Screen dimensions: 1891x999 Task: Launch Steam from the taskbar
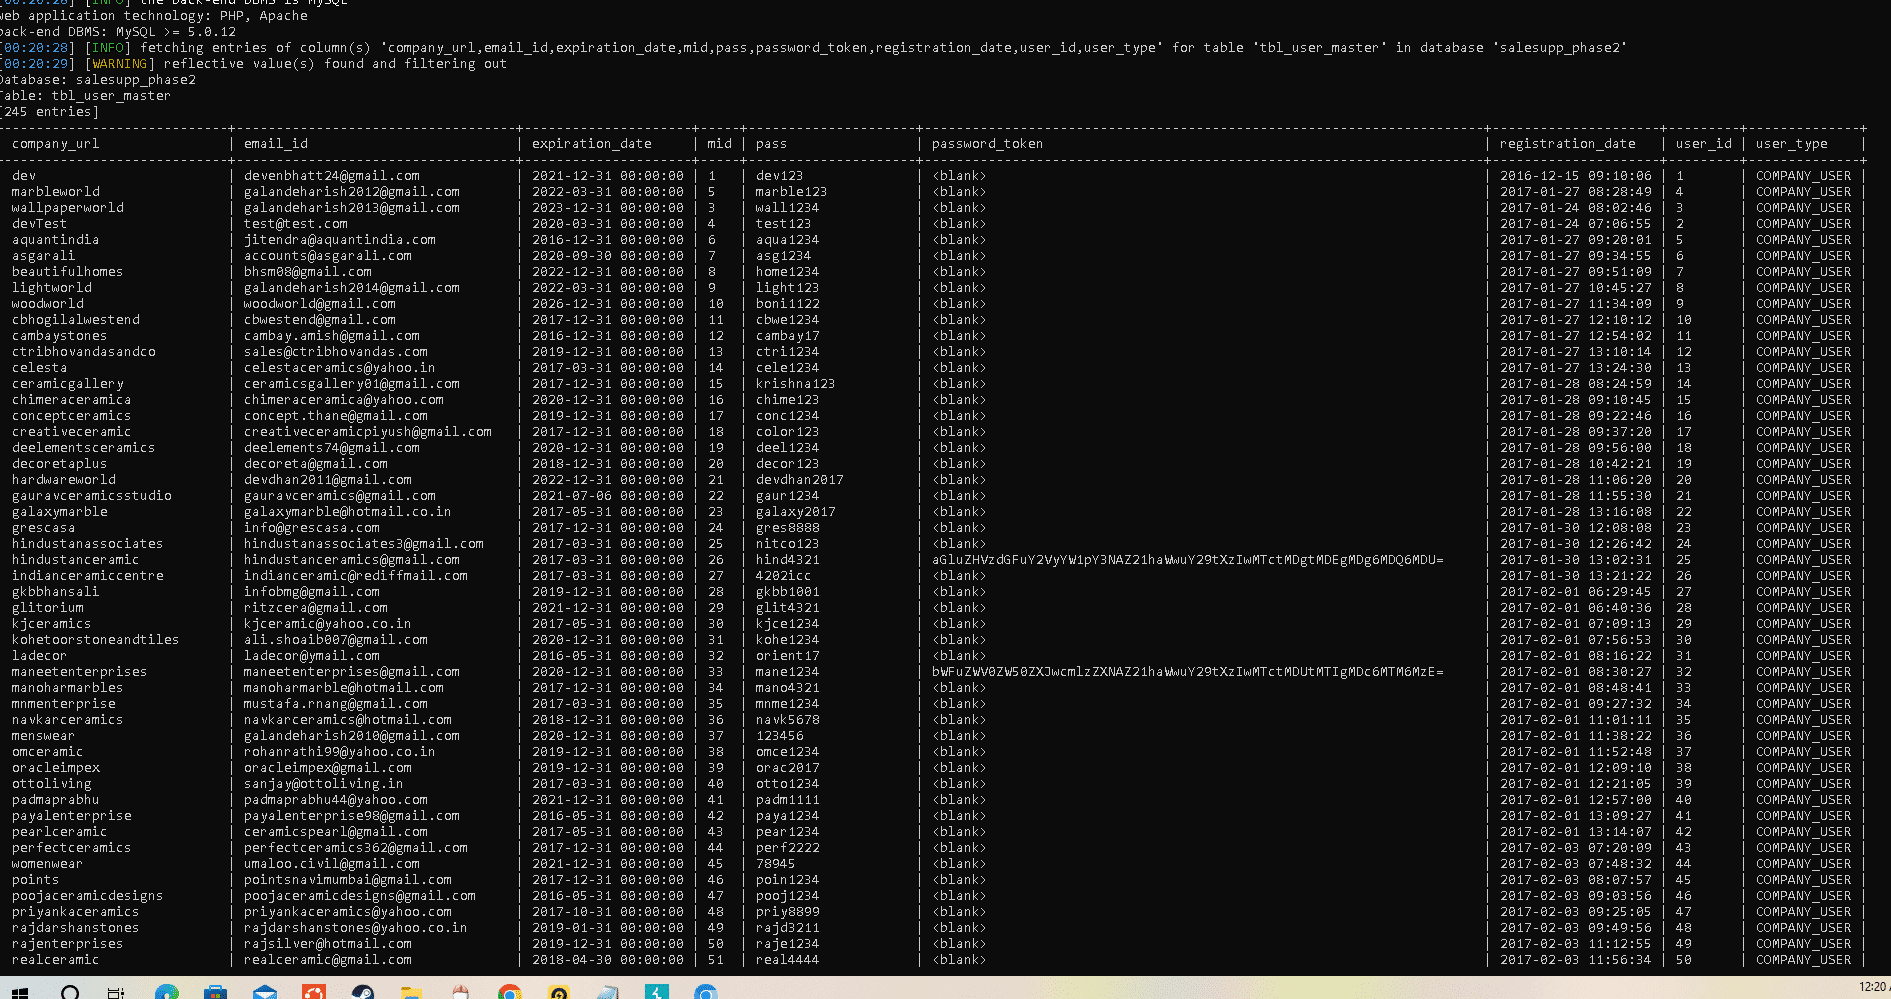(364, 991)
